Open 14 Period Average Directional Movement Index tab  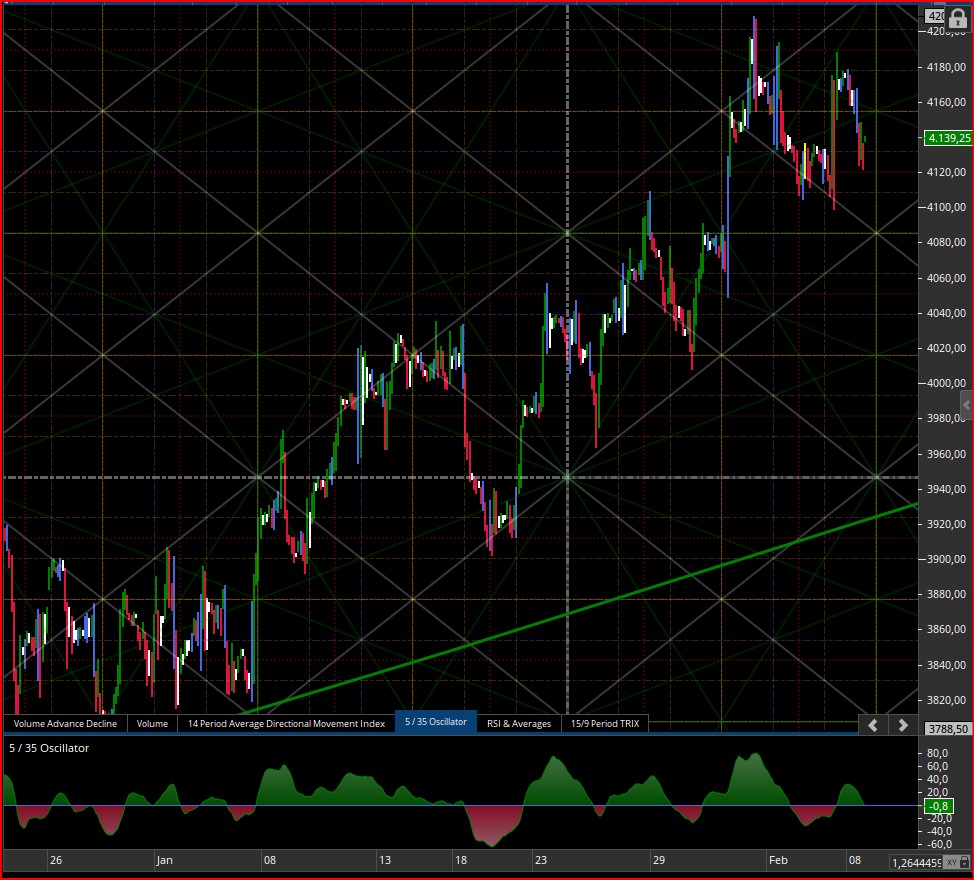pyautogui.click(x=286, y=724)
